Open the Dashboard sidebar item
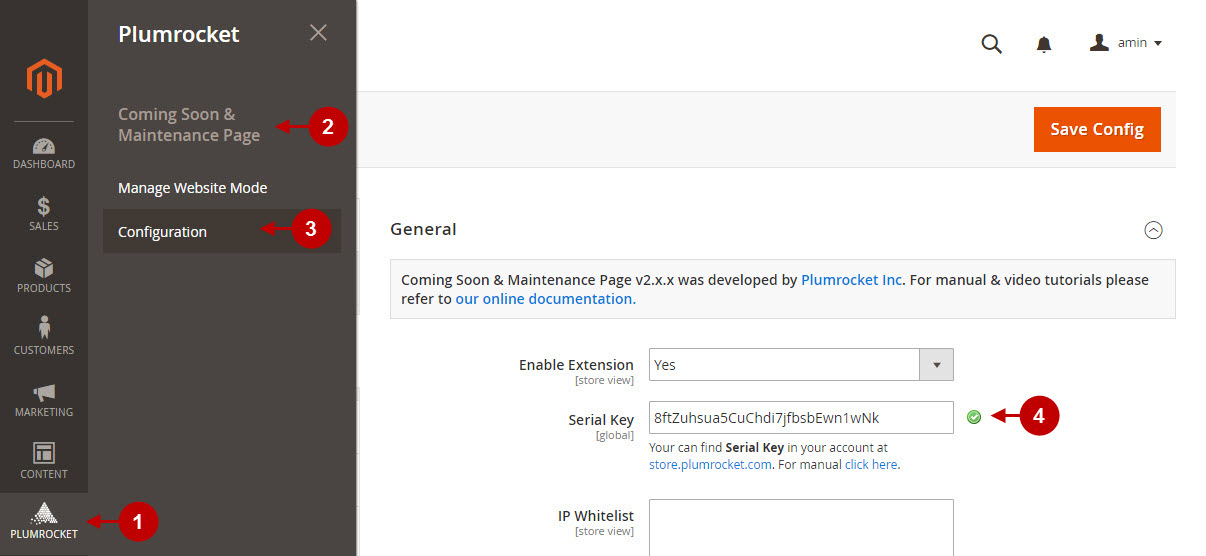The image size is (1206, 556). pyautogui.click(x=44, y=154)
